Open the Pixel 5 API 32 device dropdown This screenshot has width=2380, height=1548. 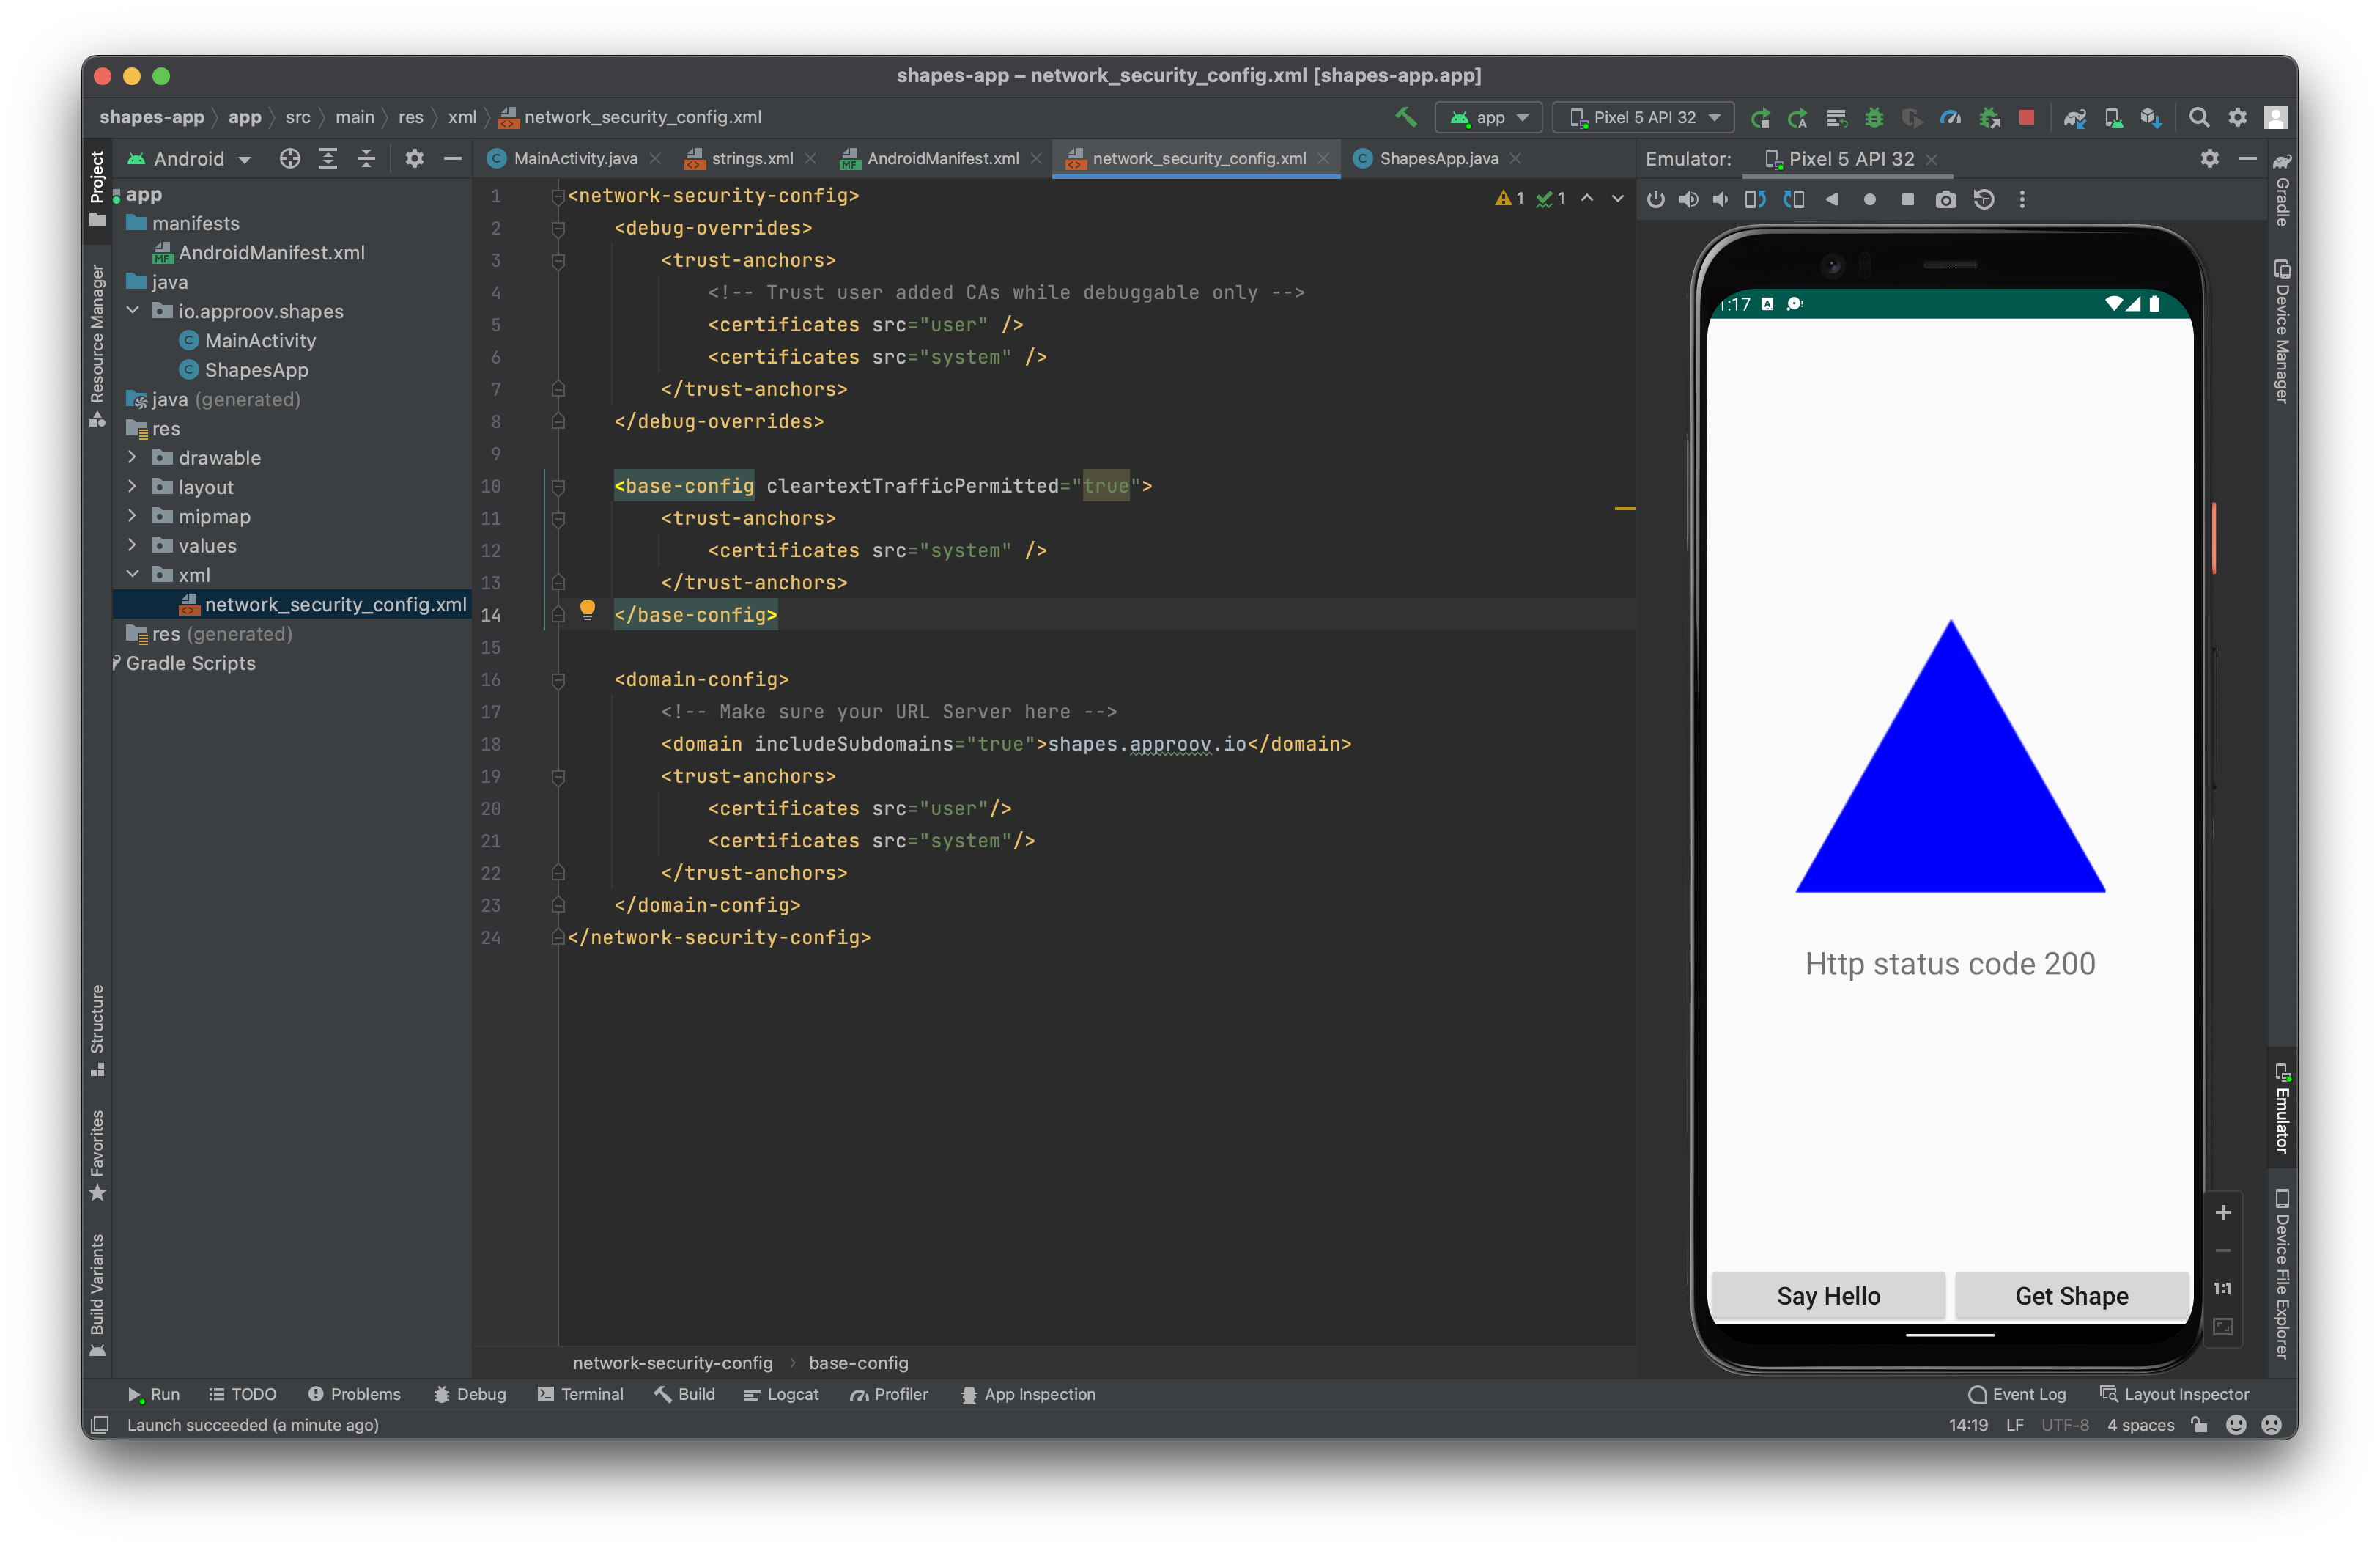coord(1642,117)
